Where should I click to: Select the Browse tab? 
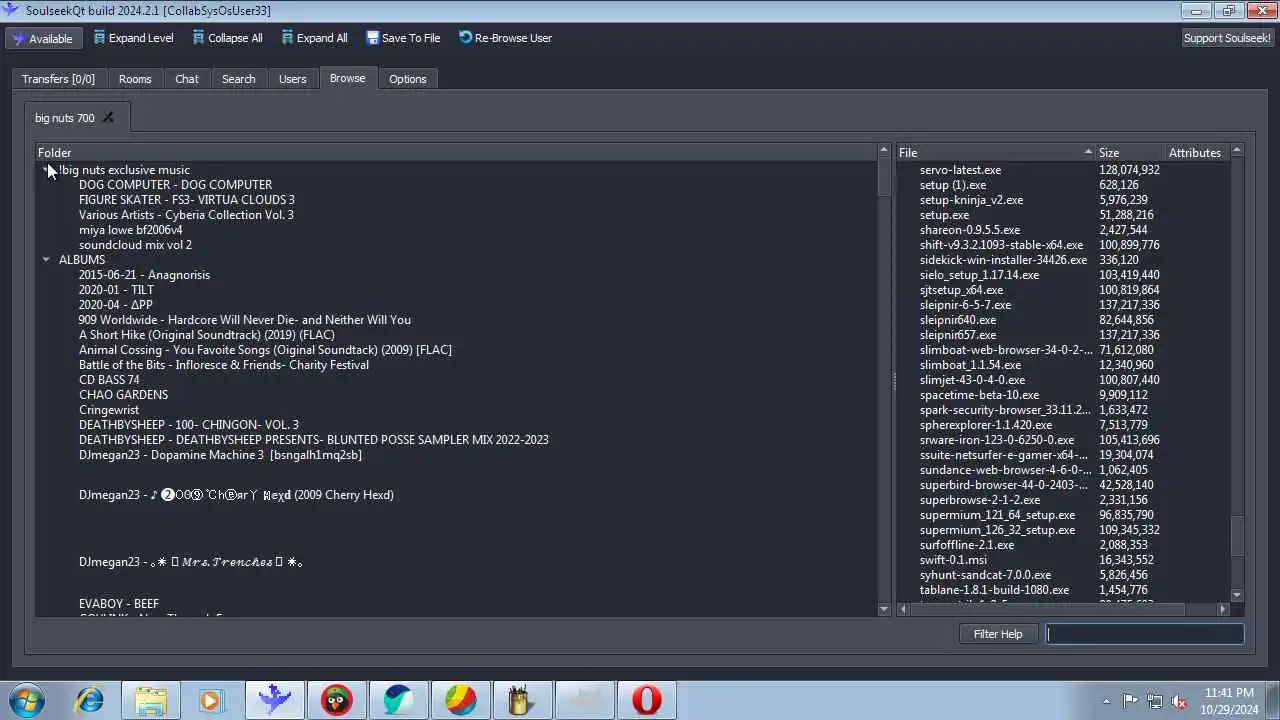348,78
